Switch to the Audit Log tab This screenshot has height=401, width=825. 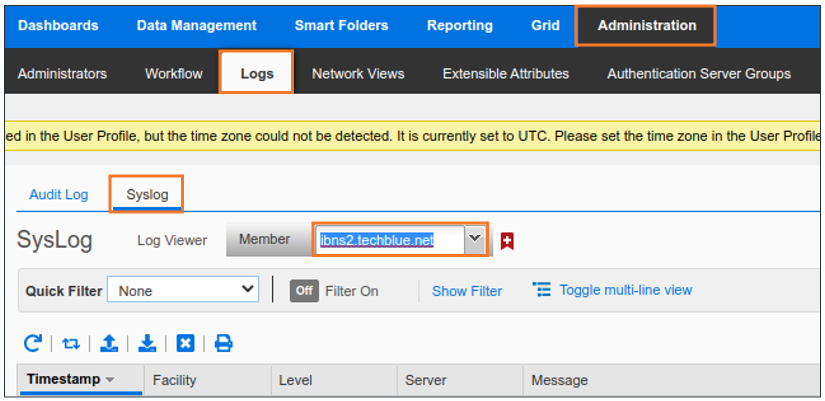[x=59, y=194]
